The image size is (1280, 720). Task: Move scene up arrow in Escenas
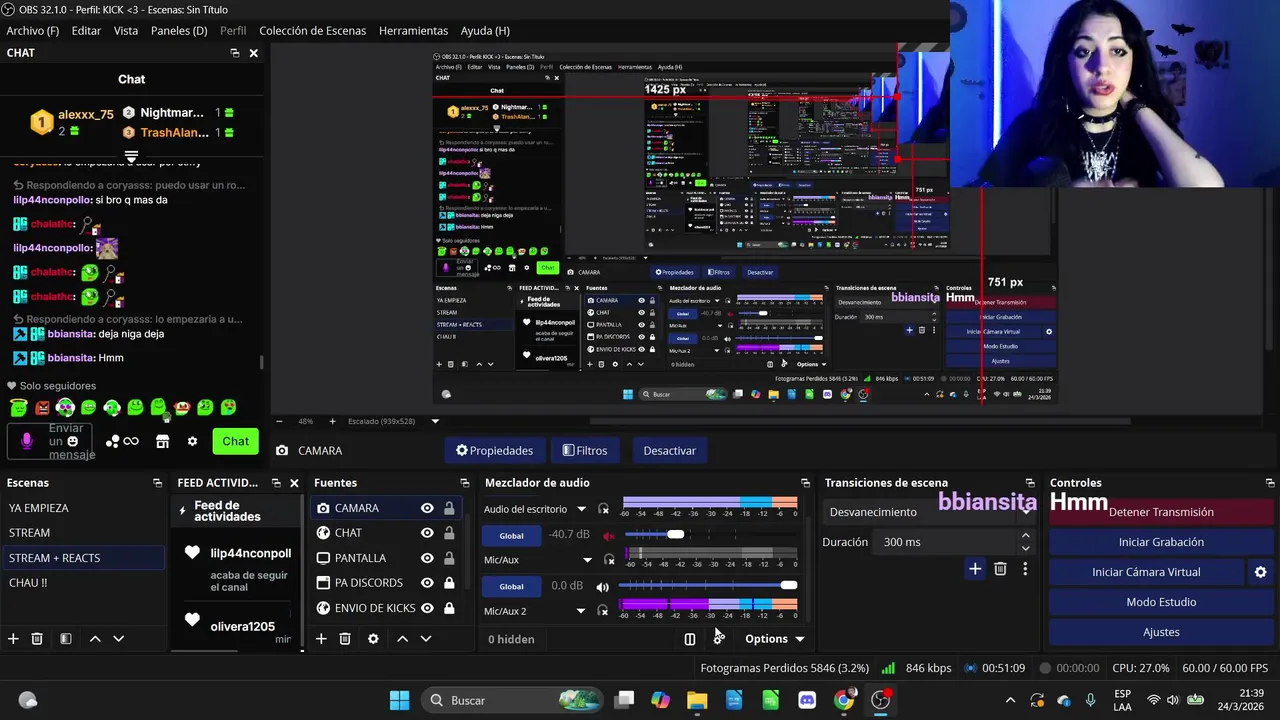click(95, 639)
